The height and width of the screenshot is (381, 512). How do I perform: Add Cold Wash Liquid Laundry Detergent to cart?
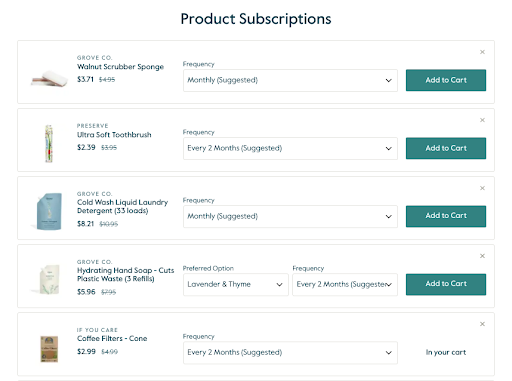(446, 216)
